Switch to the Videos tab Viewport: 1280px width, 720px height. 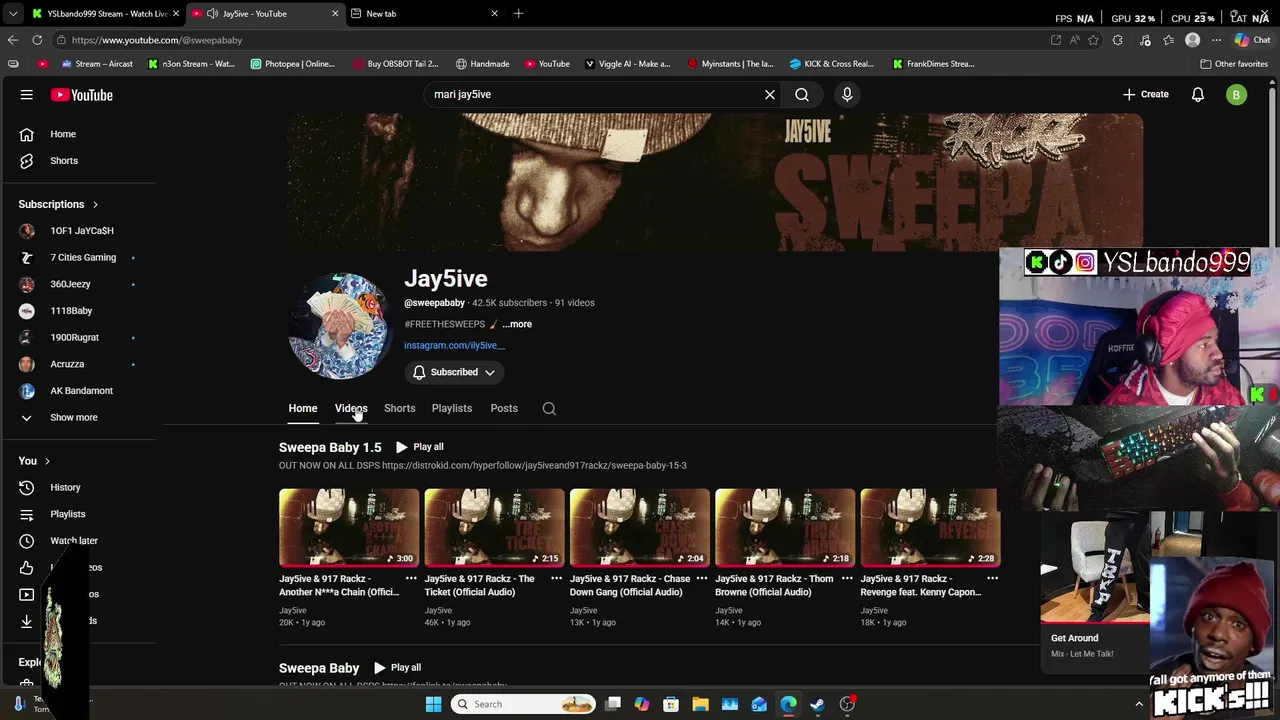coord(351,408)
